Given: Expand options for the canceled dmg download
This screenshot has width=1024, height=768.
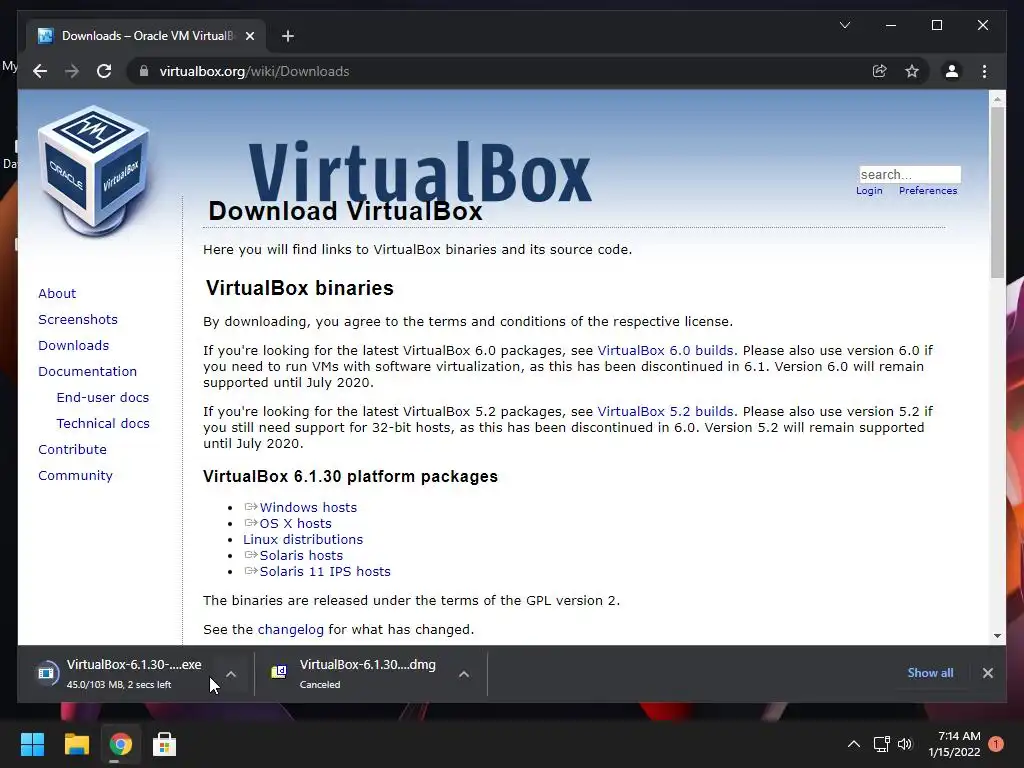Looking at the screenshot, I should click(464, 674).
